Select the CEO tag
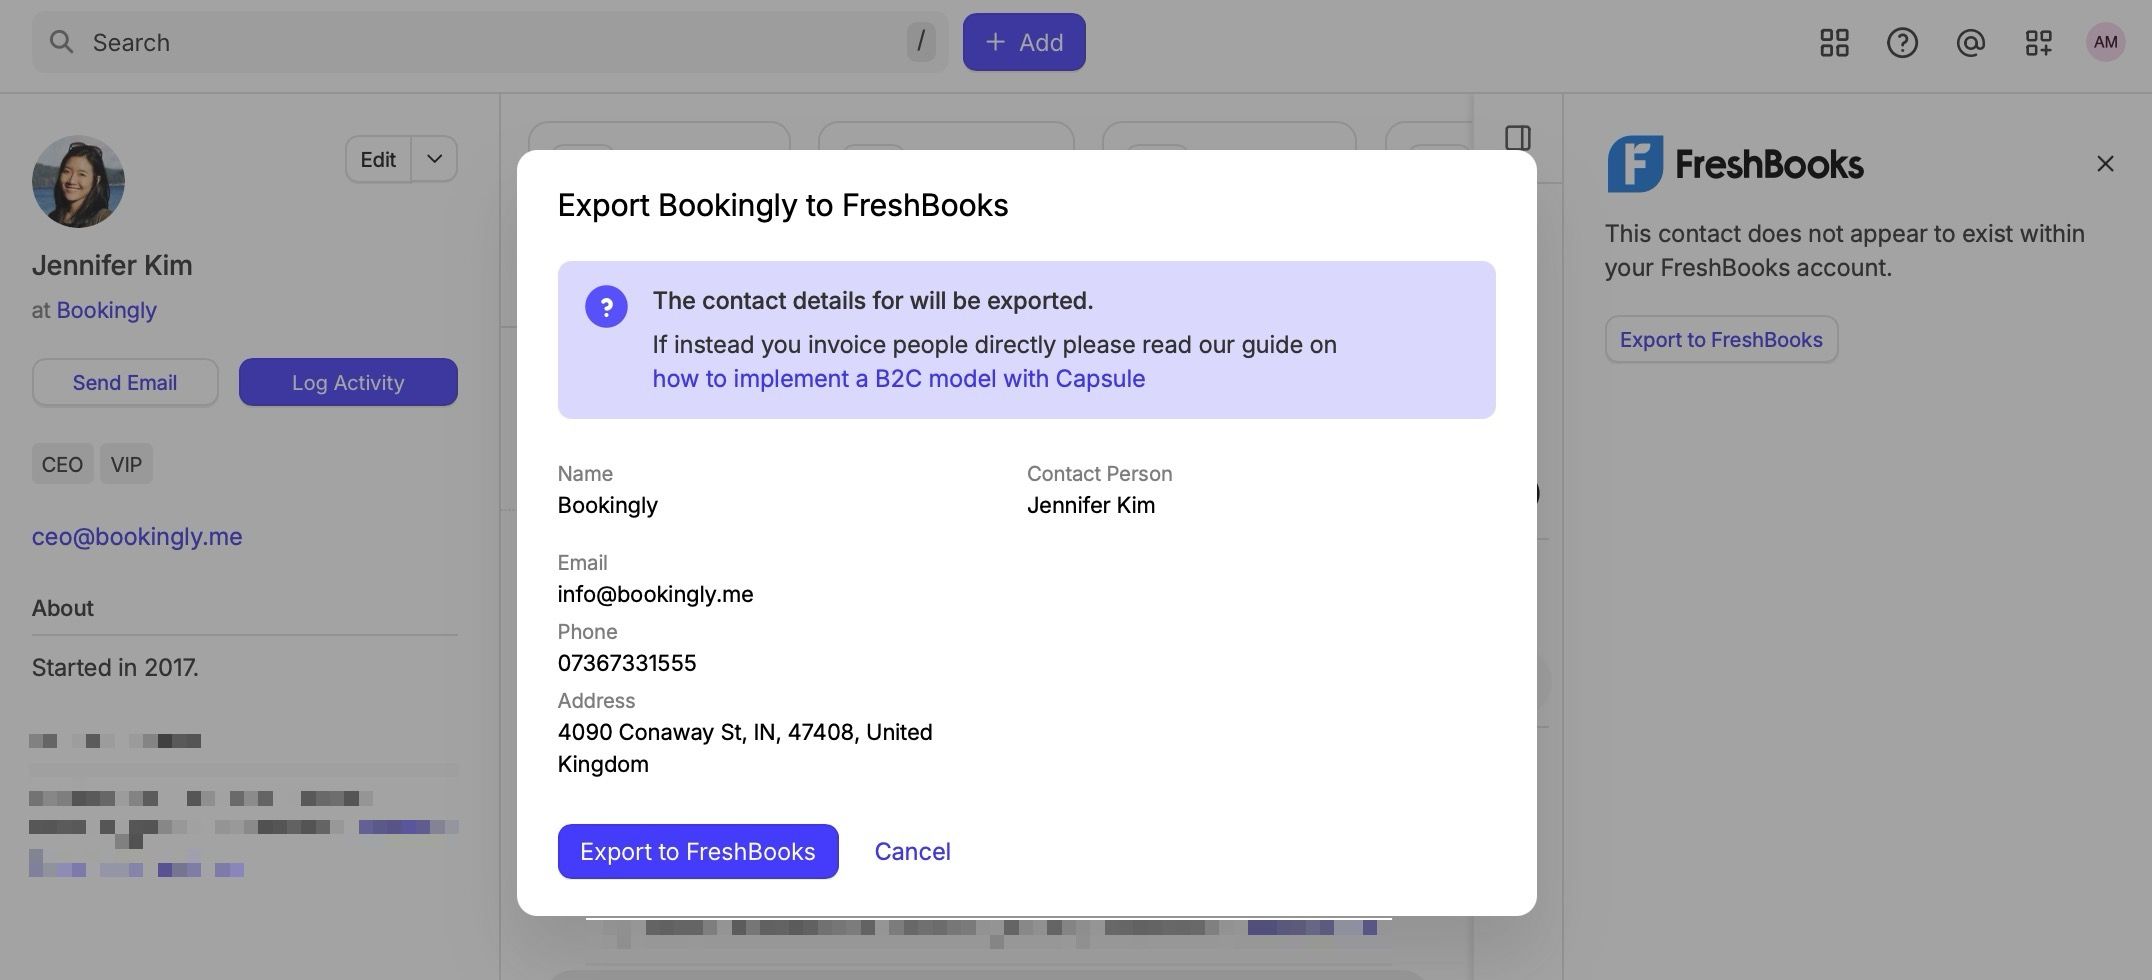 pyautogui.click(x=62, y=464)
